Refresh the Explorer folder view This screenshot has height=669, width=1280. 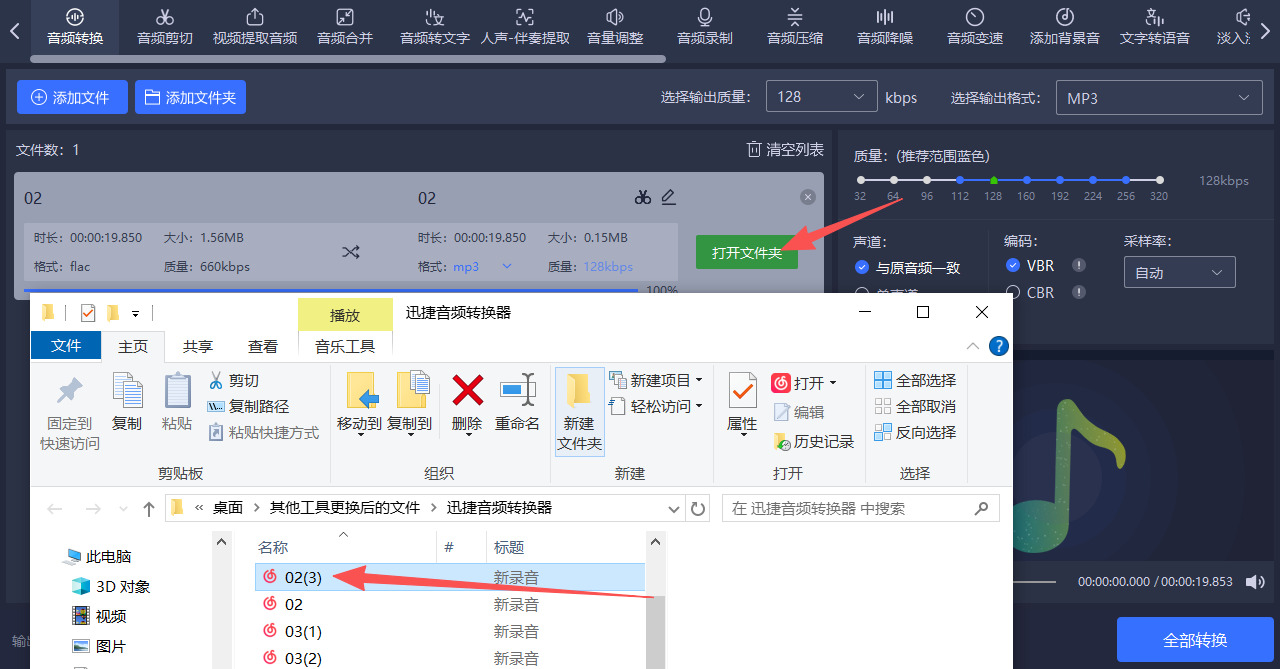pos(698,508)
